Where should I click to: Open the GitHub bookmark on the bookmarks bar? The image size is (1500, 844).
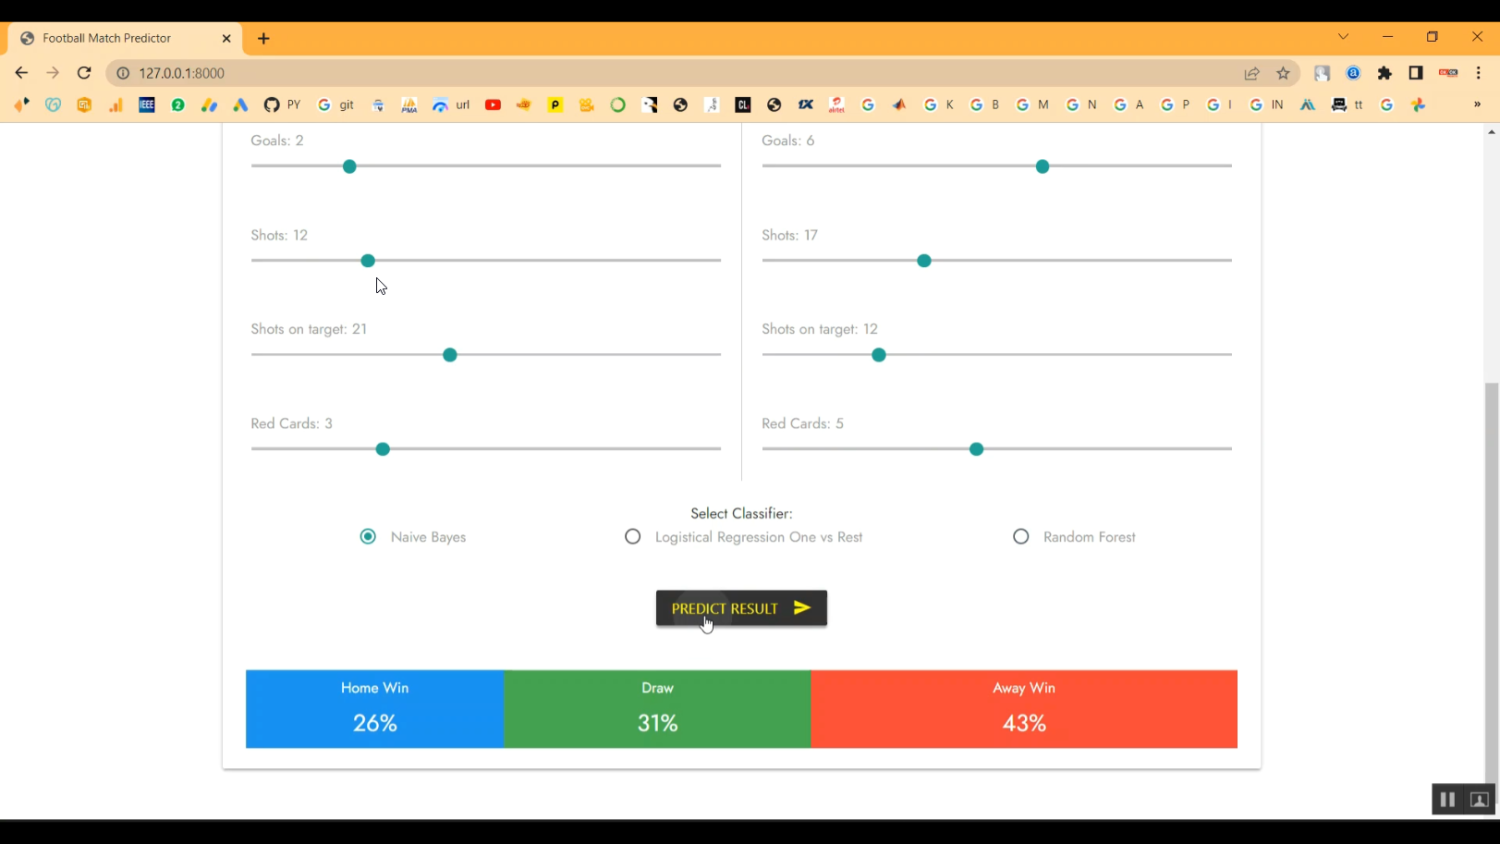tap(271, 104)
